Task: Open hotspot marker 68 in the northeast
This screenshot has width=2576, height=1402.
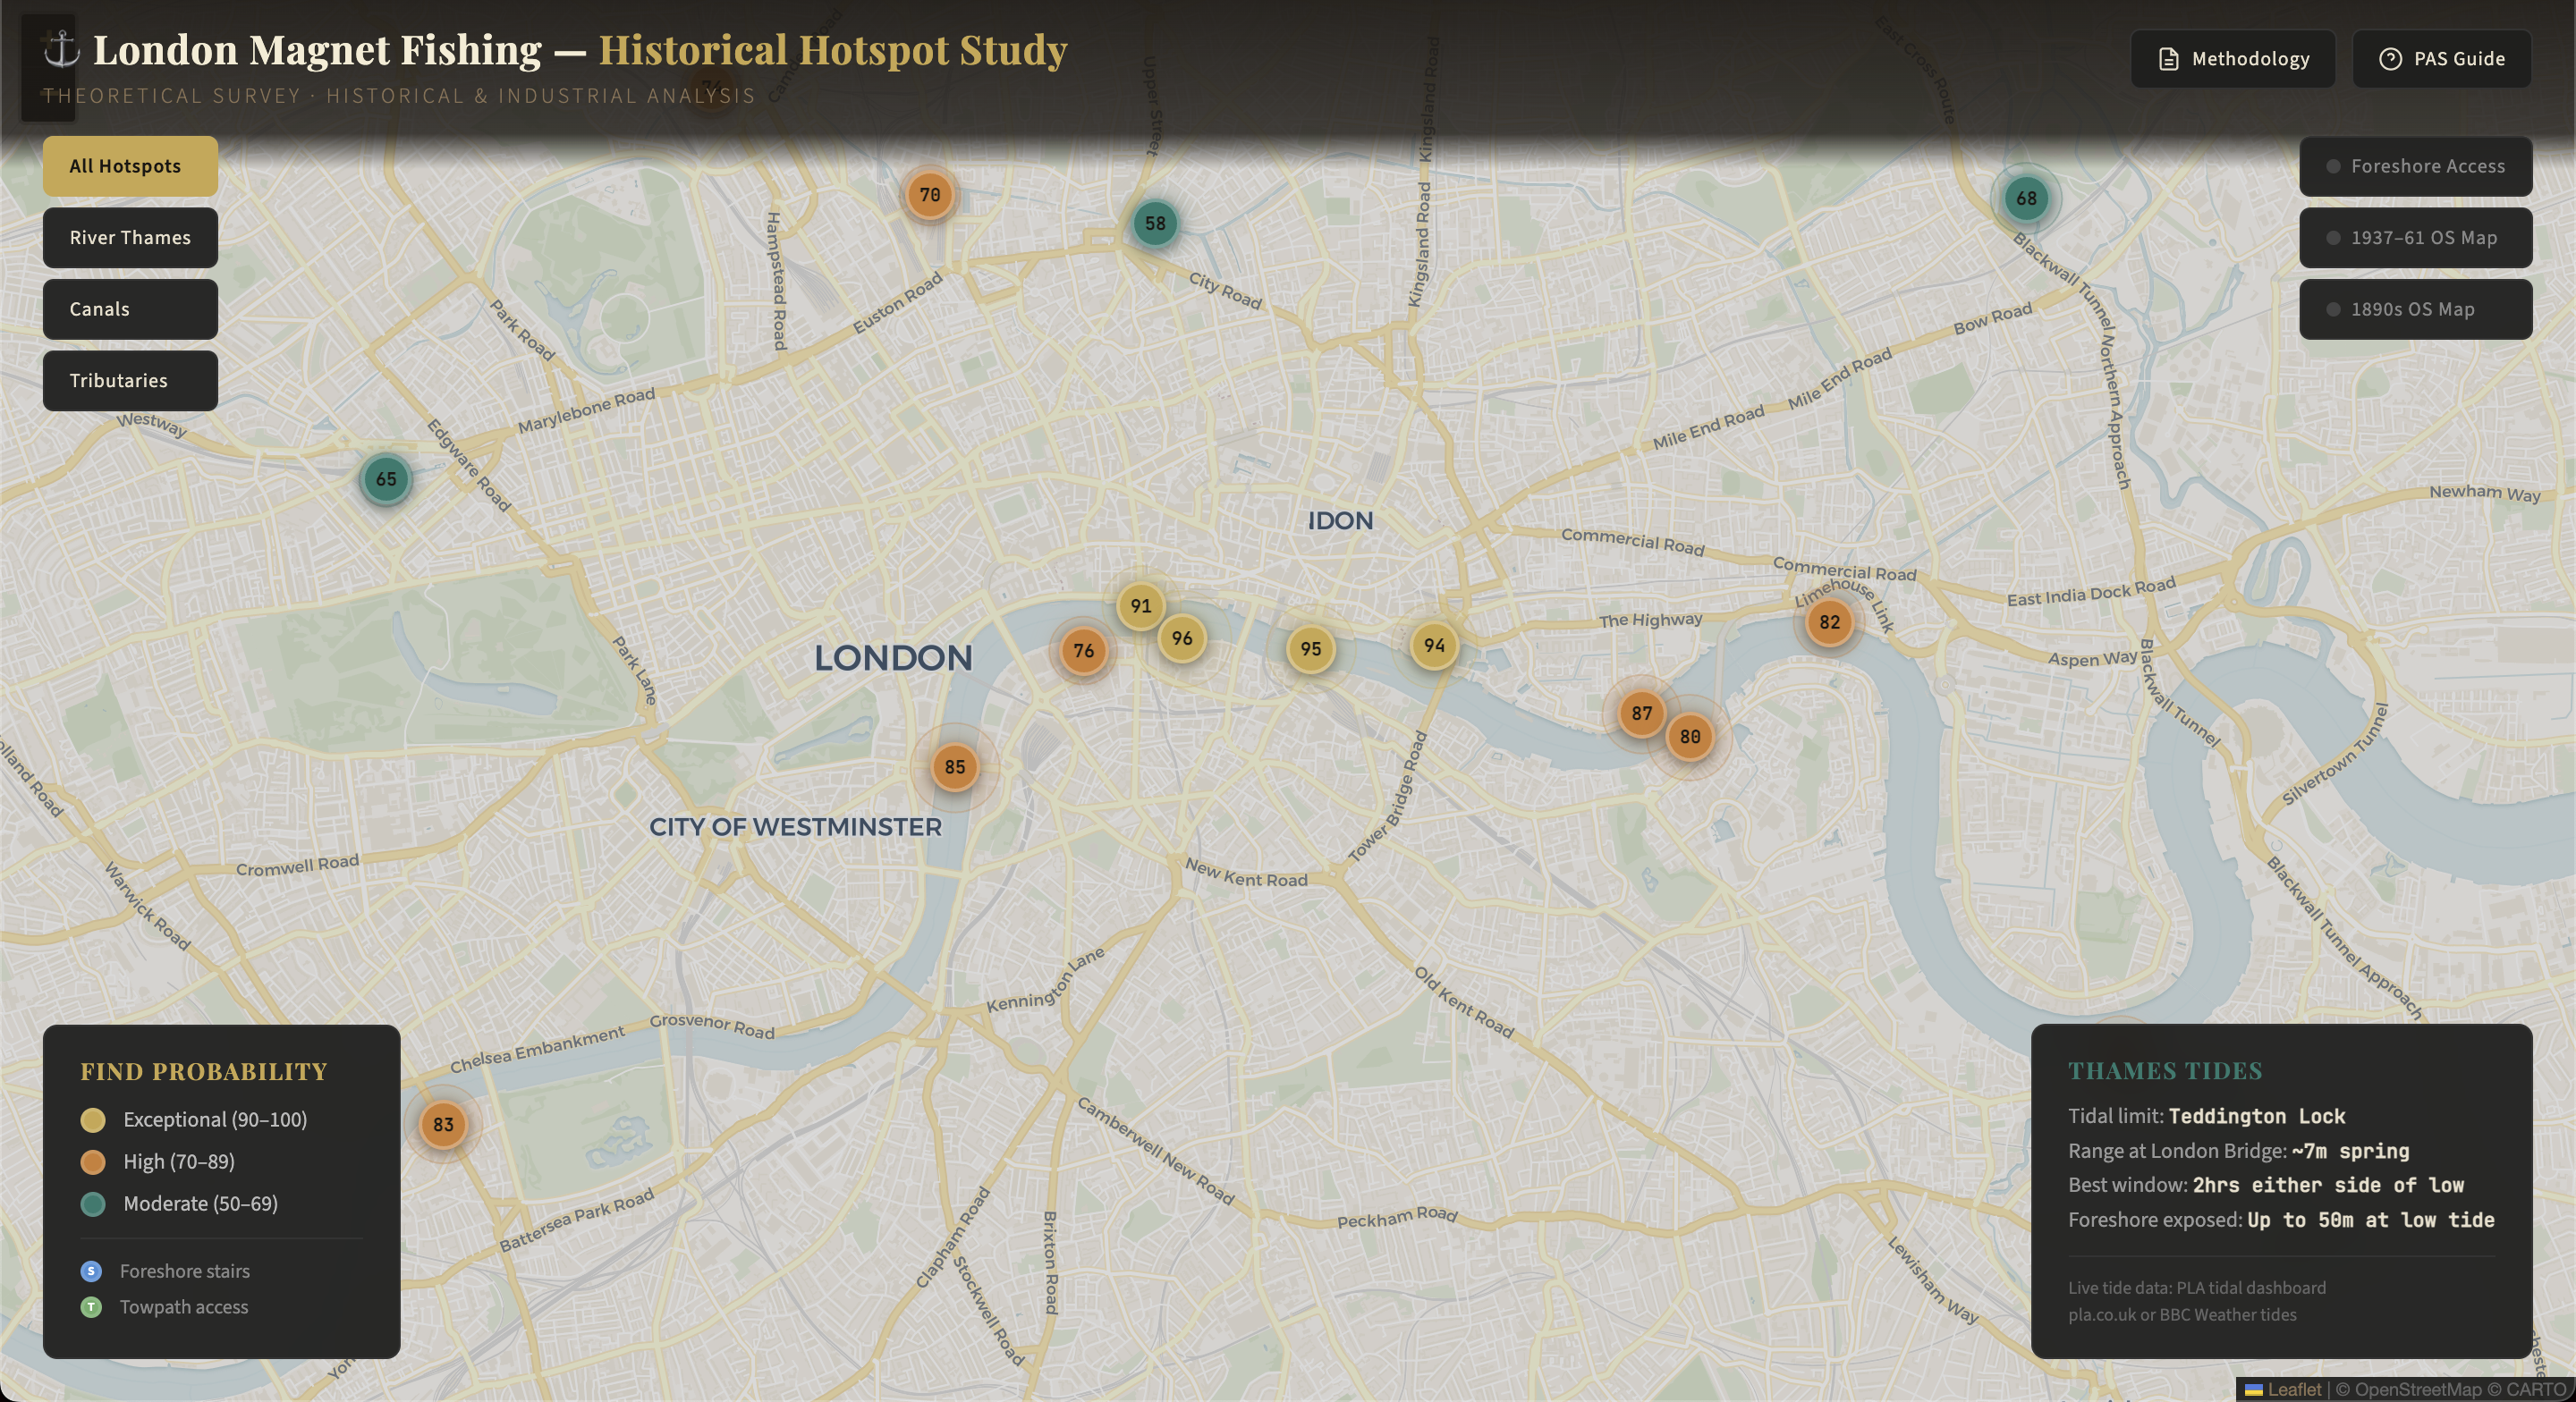Action: [2026, 197]
